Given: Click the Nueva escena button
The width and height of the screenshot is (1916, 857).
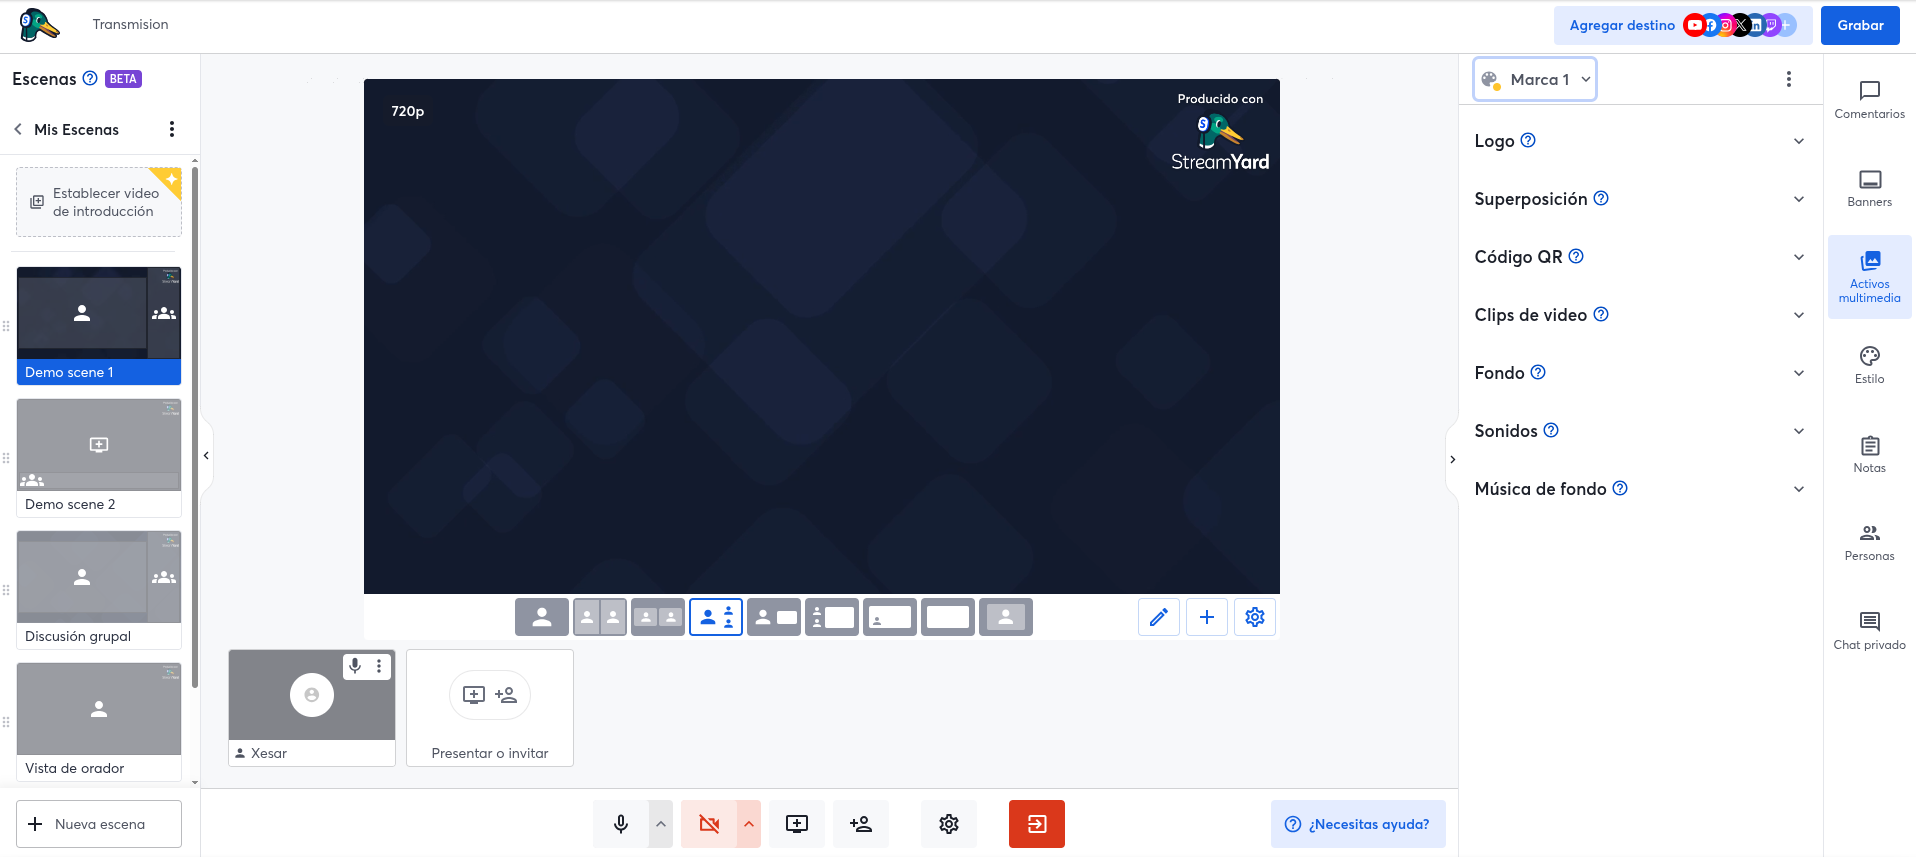Looking at the screenshot, I should click(x=99, y=824).
